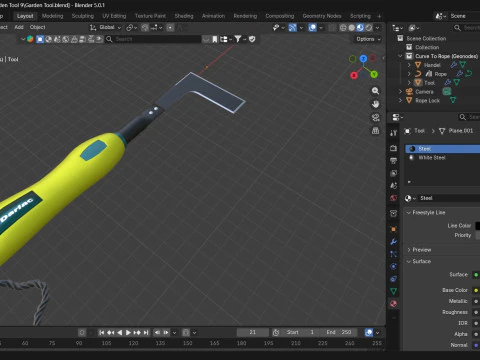Switch to the Geometry Nodes workspace tab
Screen dimensions: 480x360
pyautogui.click(x=322, y=16)
